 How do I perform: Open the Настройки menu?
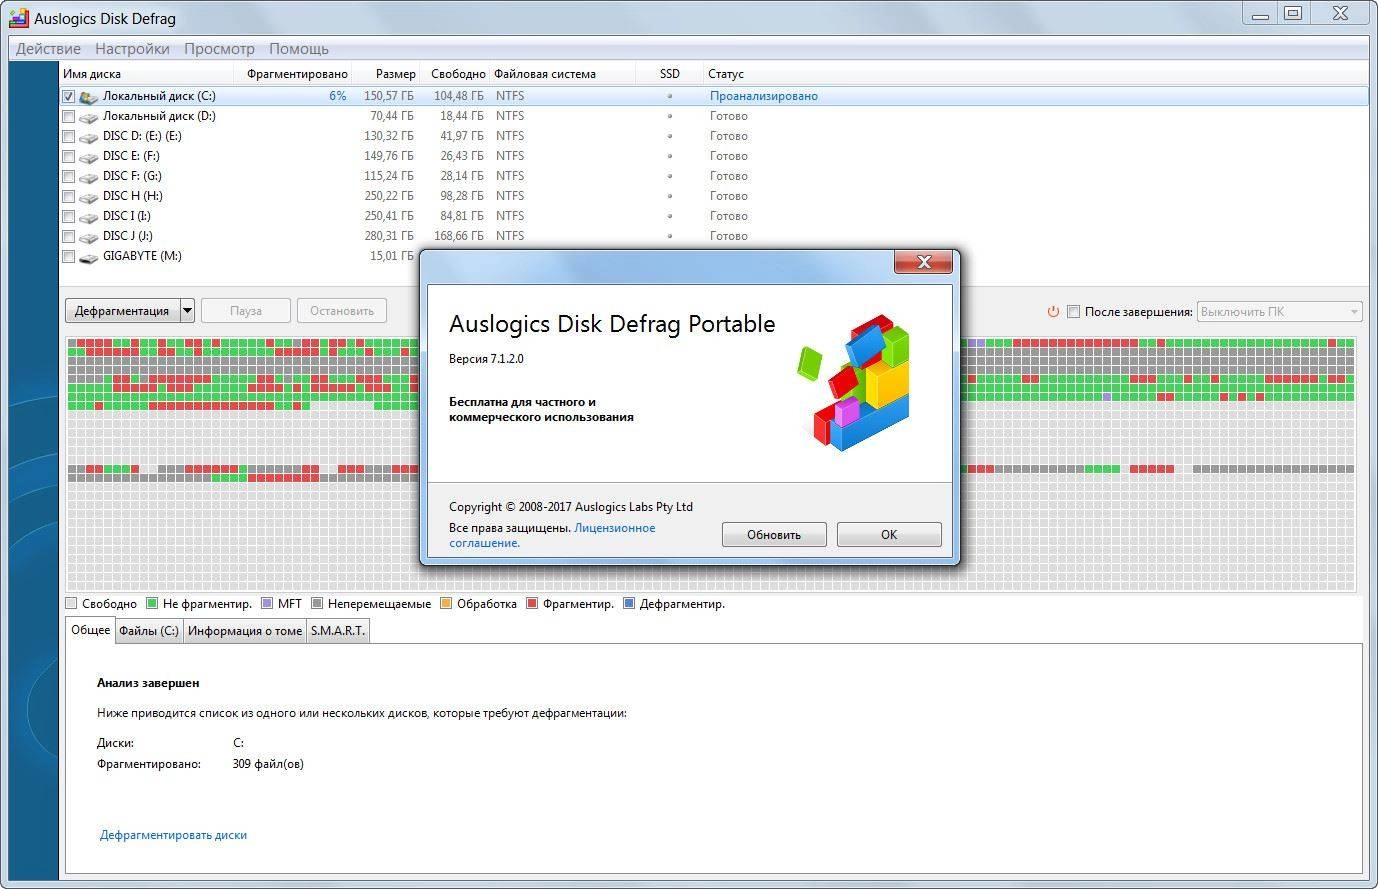point(132,49)
